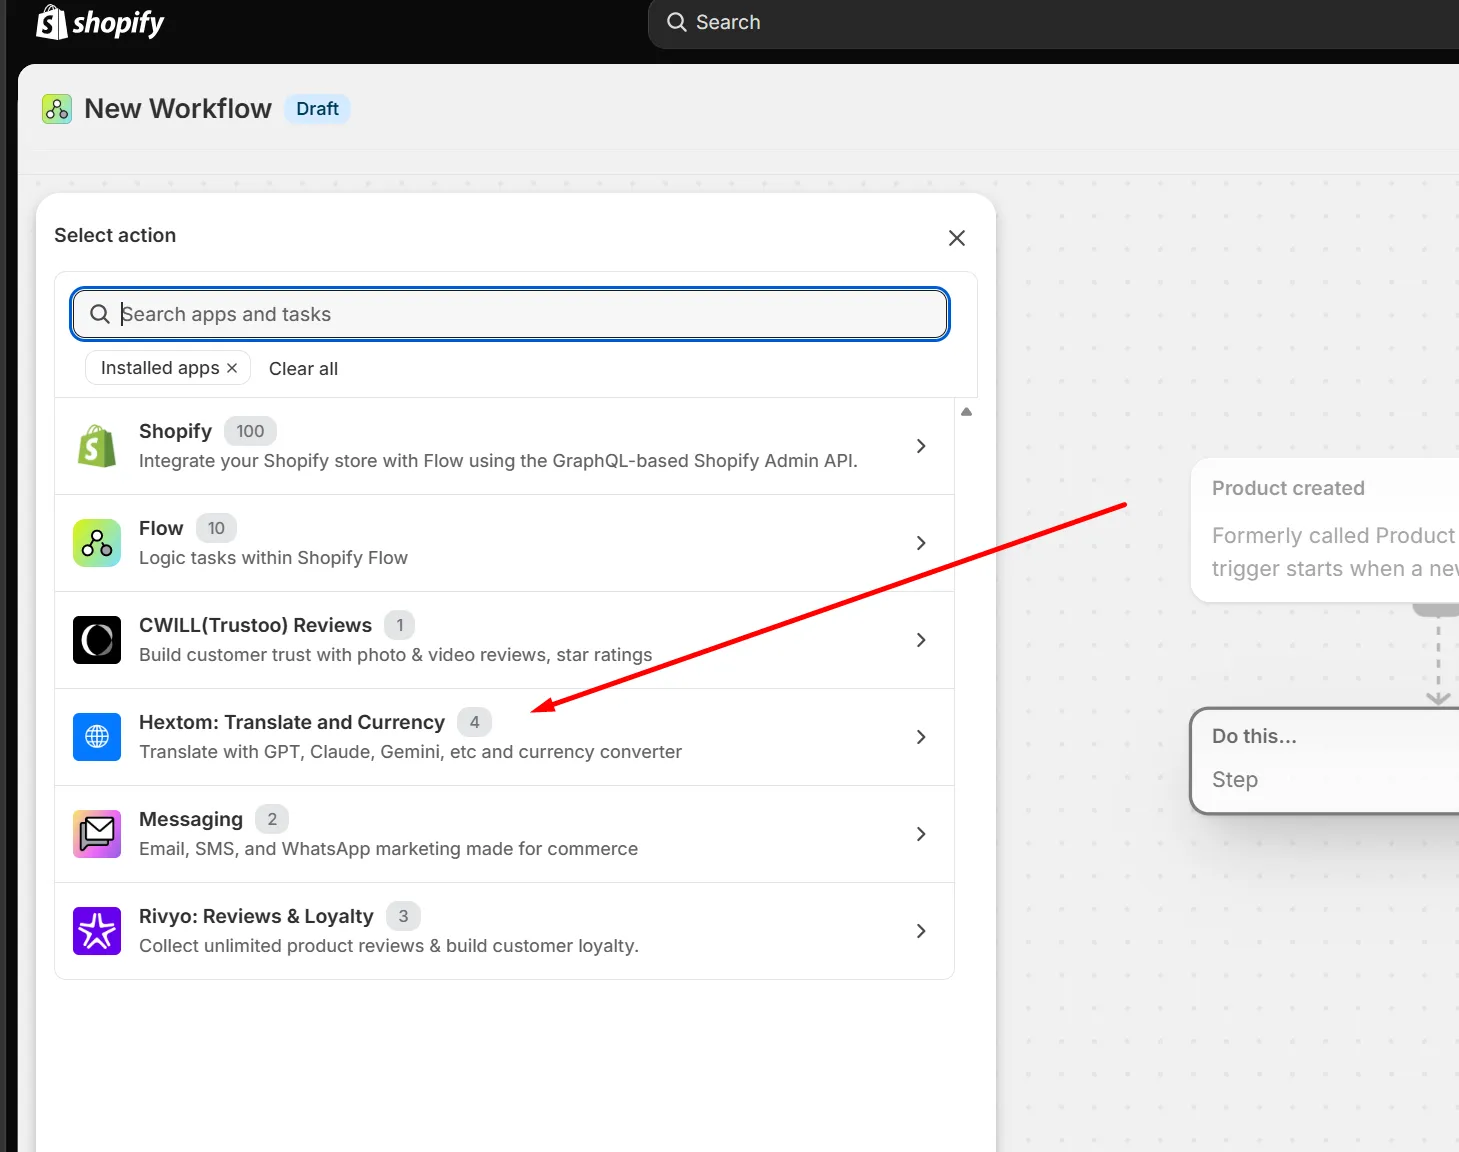Click the Select action heading
The image size is (1459, 1152).
[115, 235]
